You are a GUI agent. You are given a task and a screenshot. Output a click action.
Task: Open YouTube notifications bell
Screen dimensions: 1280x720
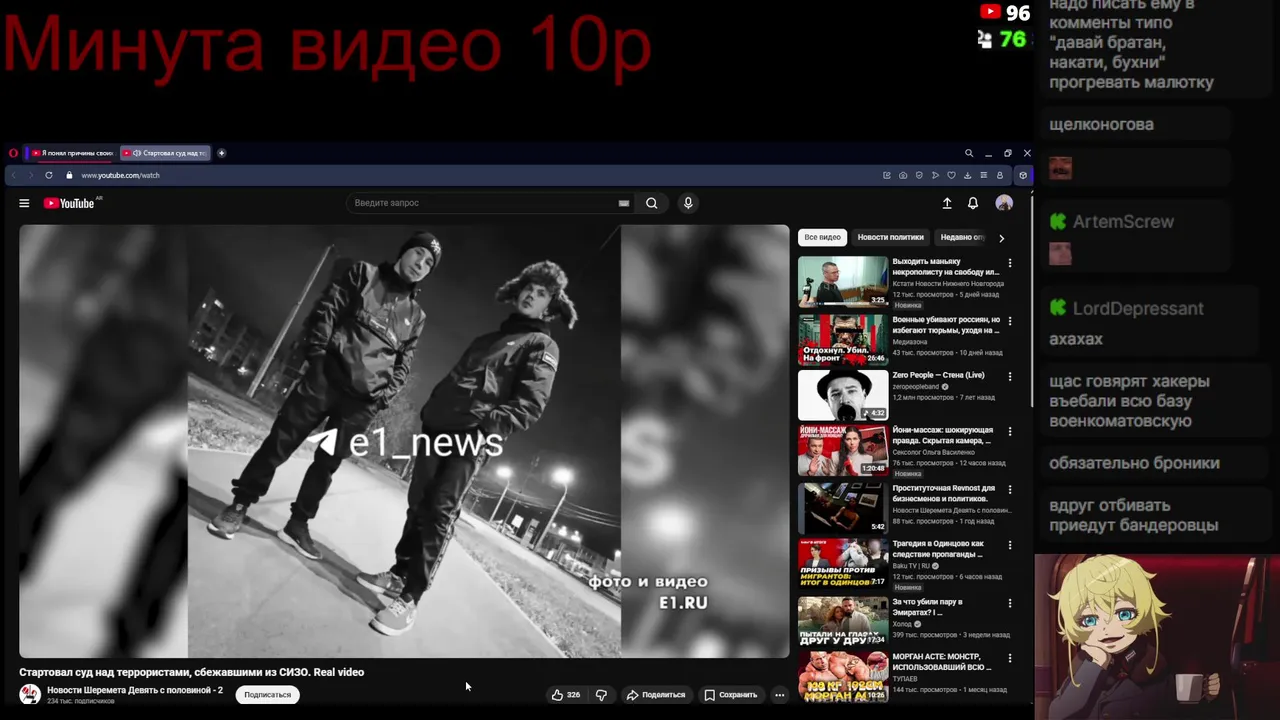[x=973, y=203]
